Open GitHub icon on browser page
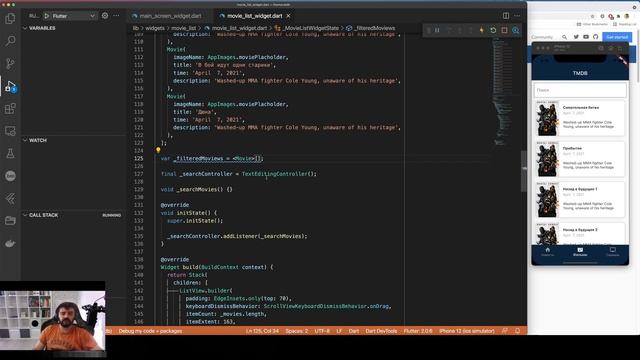 596,37
